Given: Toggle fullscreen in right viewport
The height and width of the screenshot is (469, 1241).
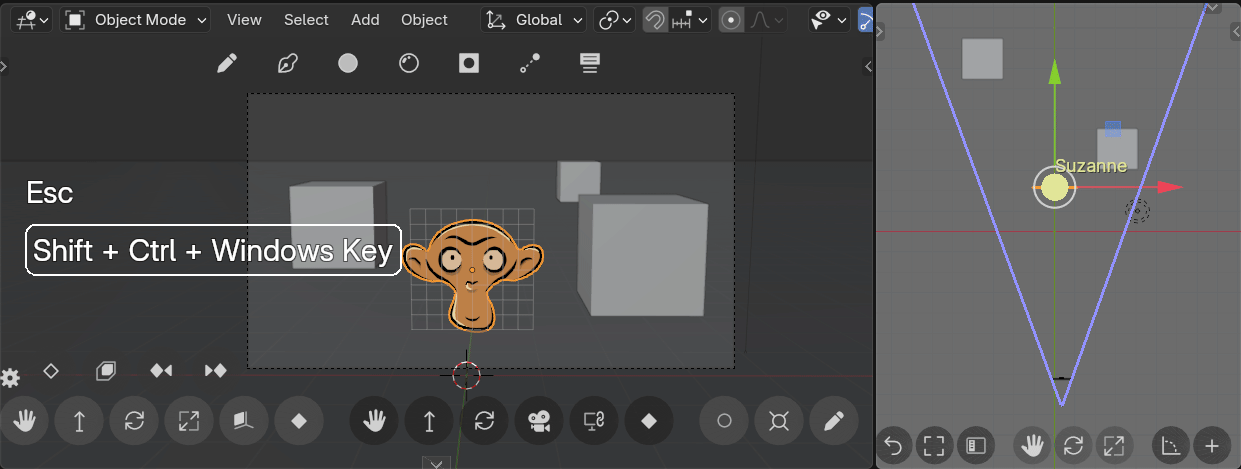Looking at the screenshot, I should tap(935, 445).
